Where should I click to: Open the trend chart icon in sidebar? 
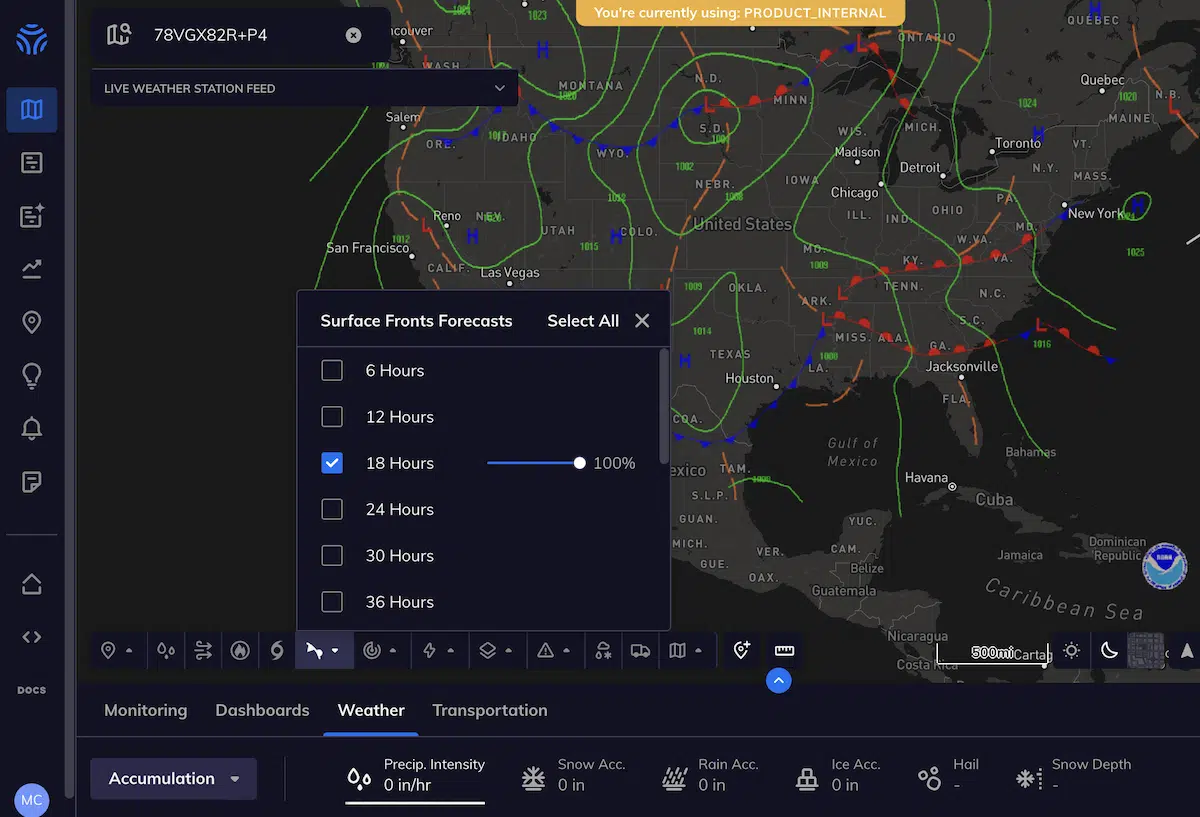[x=32, y=268]
